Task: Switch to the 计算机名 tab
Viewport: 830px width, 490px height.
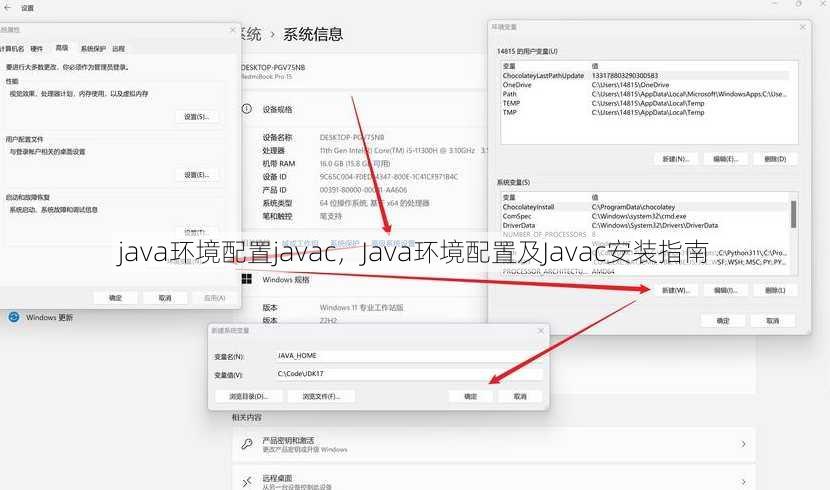Action: tap(12, 49)
